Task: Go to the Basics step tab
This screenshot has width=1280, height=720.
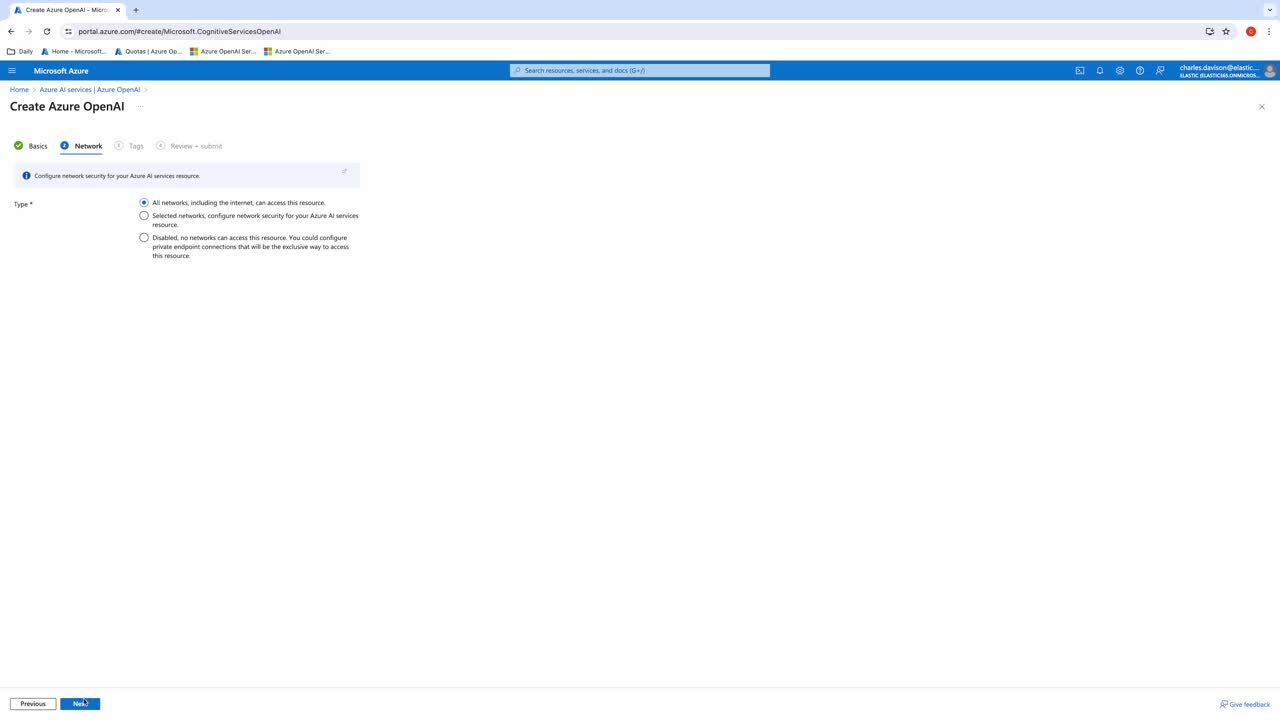Action: (31, 146)
